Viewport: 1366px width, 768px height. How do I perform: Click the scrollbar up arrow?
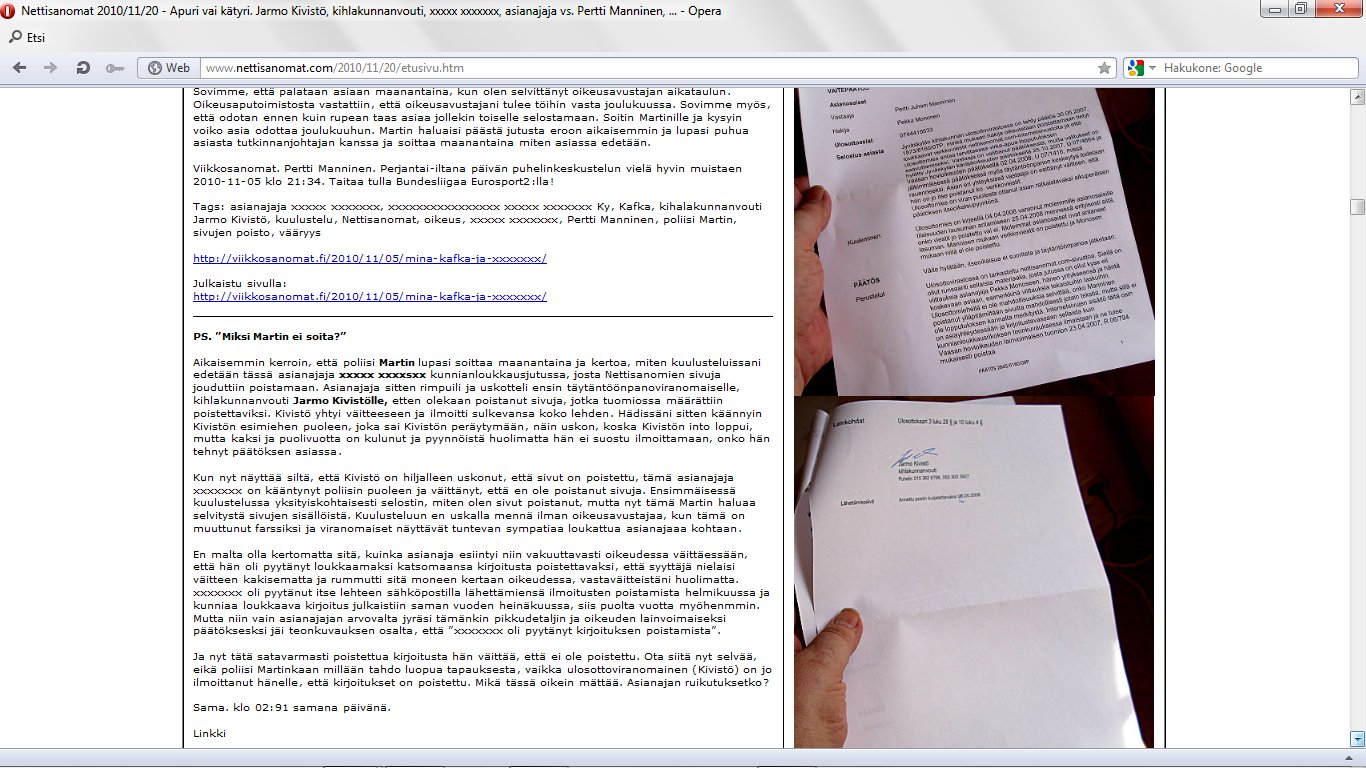(x=1357, y=97)
